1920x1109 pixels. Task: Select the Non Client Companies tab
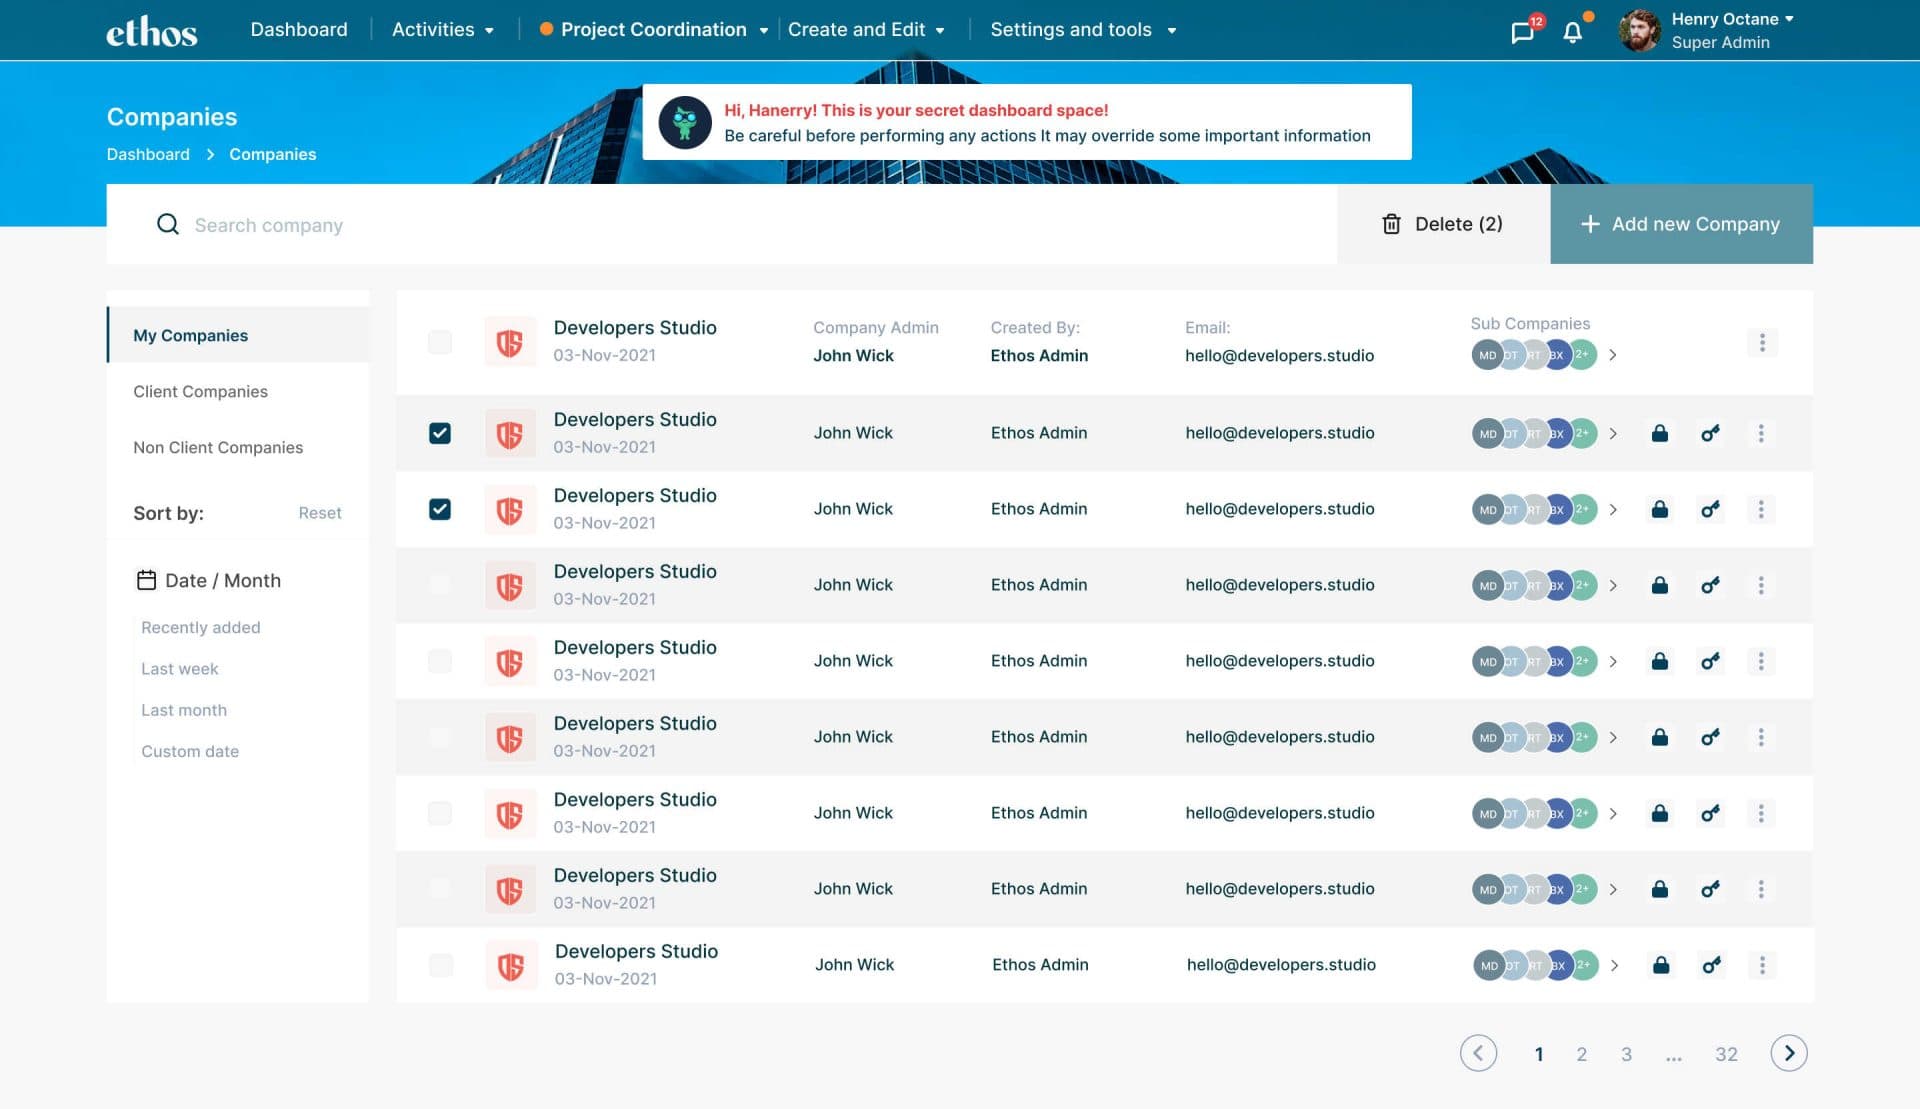pyautogui.click(x=218, y=447)
